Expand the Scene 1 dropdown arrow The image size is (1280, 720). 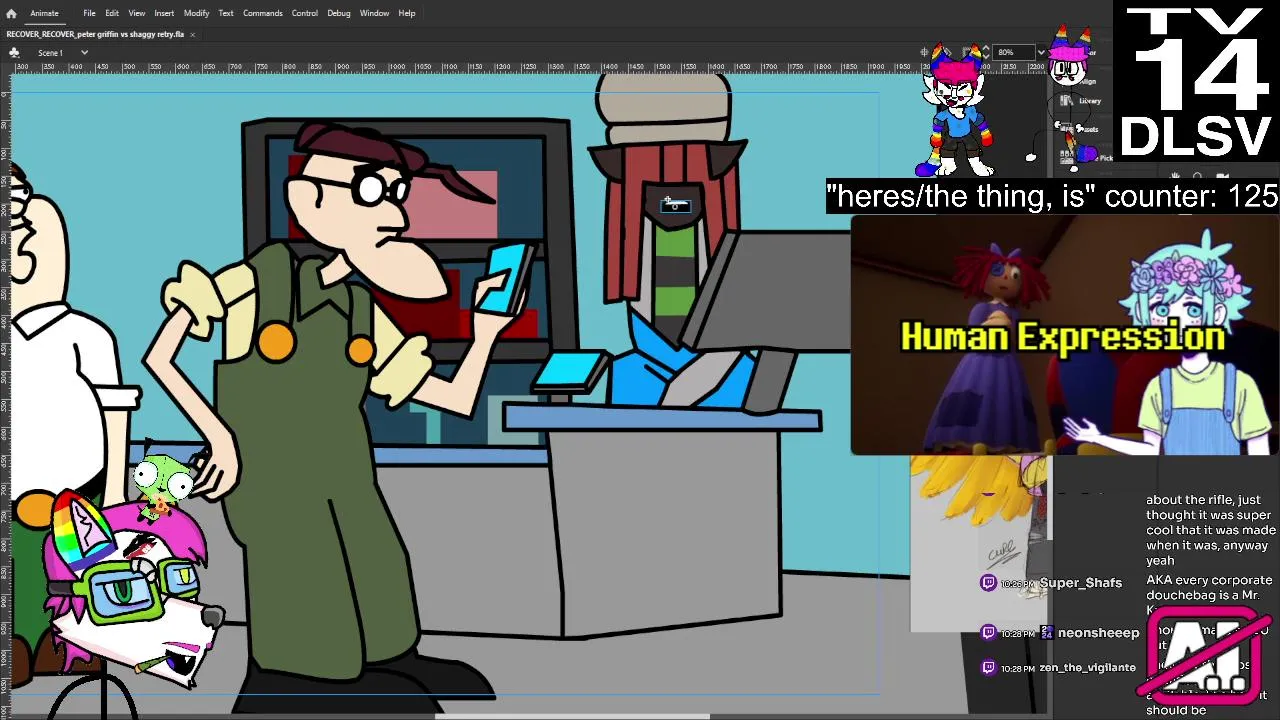[84, 52]
